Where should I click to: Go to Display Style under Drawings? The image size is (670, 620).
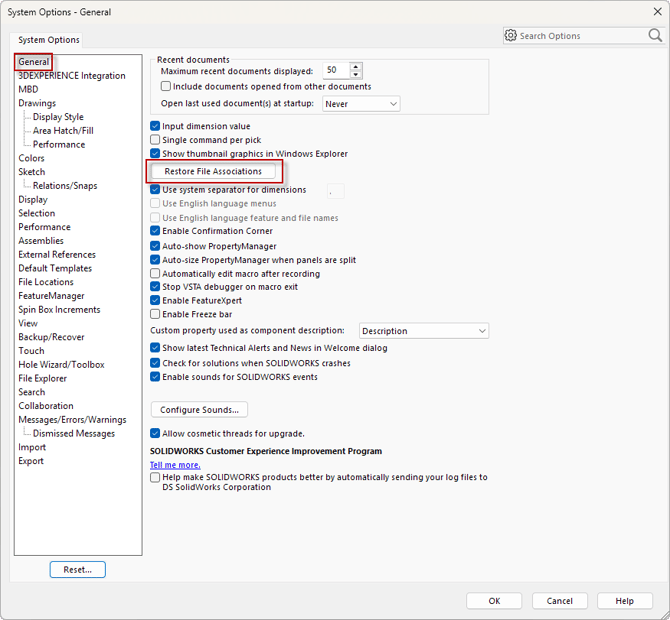point(58,117)
